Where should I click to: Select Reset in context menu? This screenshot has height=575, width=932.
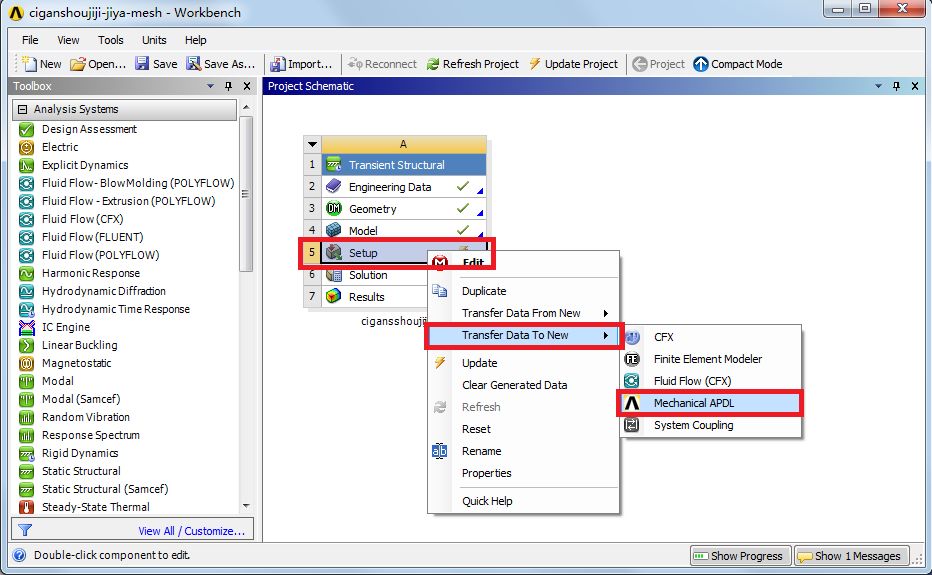point(524,429)
